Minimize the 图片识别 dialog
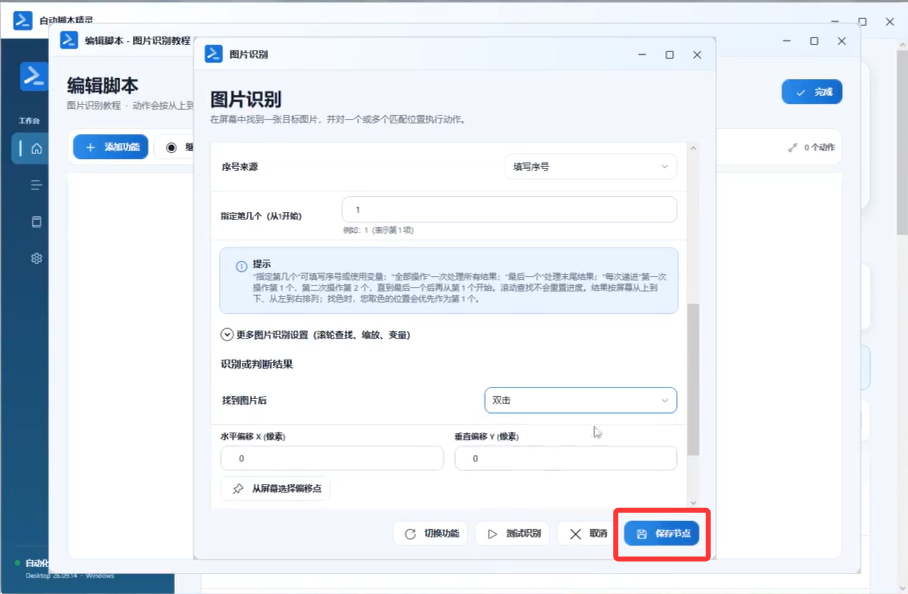 tap(642, 54)
